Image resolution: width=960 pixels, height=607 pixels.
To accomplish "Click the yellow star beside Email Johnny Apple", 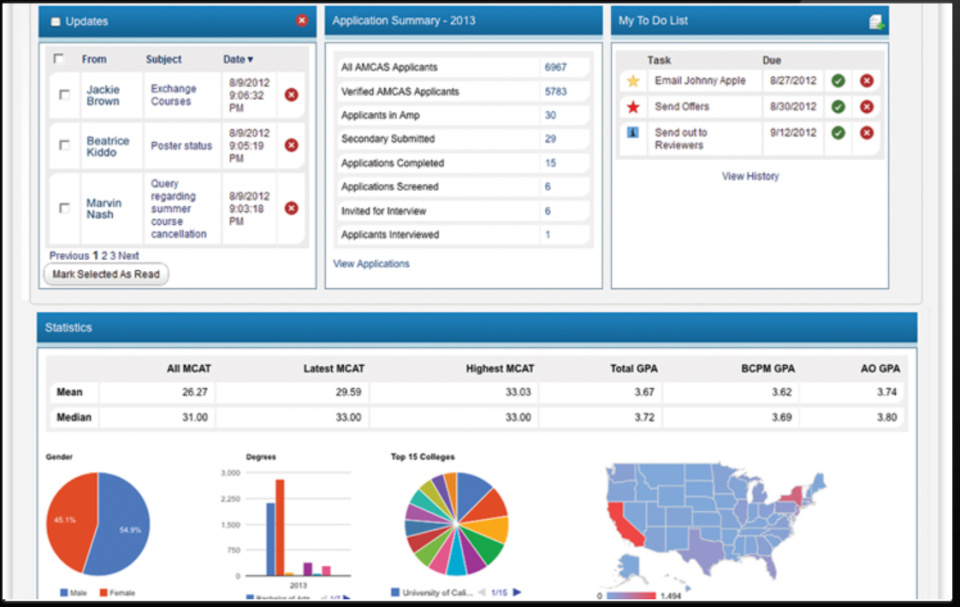I will click(x=632, y=78).
